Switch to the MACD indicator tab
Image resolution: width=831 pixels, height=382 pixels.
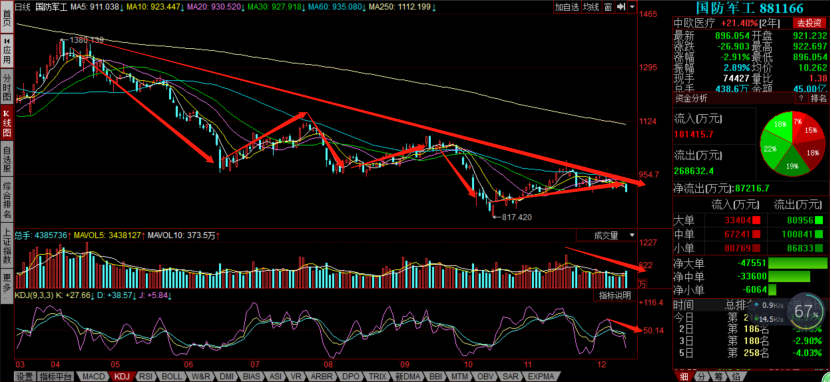[x=93, y=377]
